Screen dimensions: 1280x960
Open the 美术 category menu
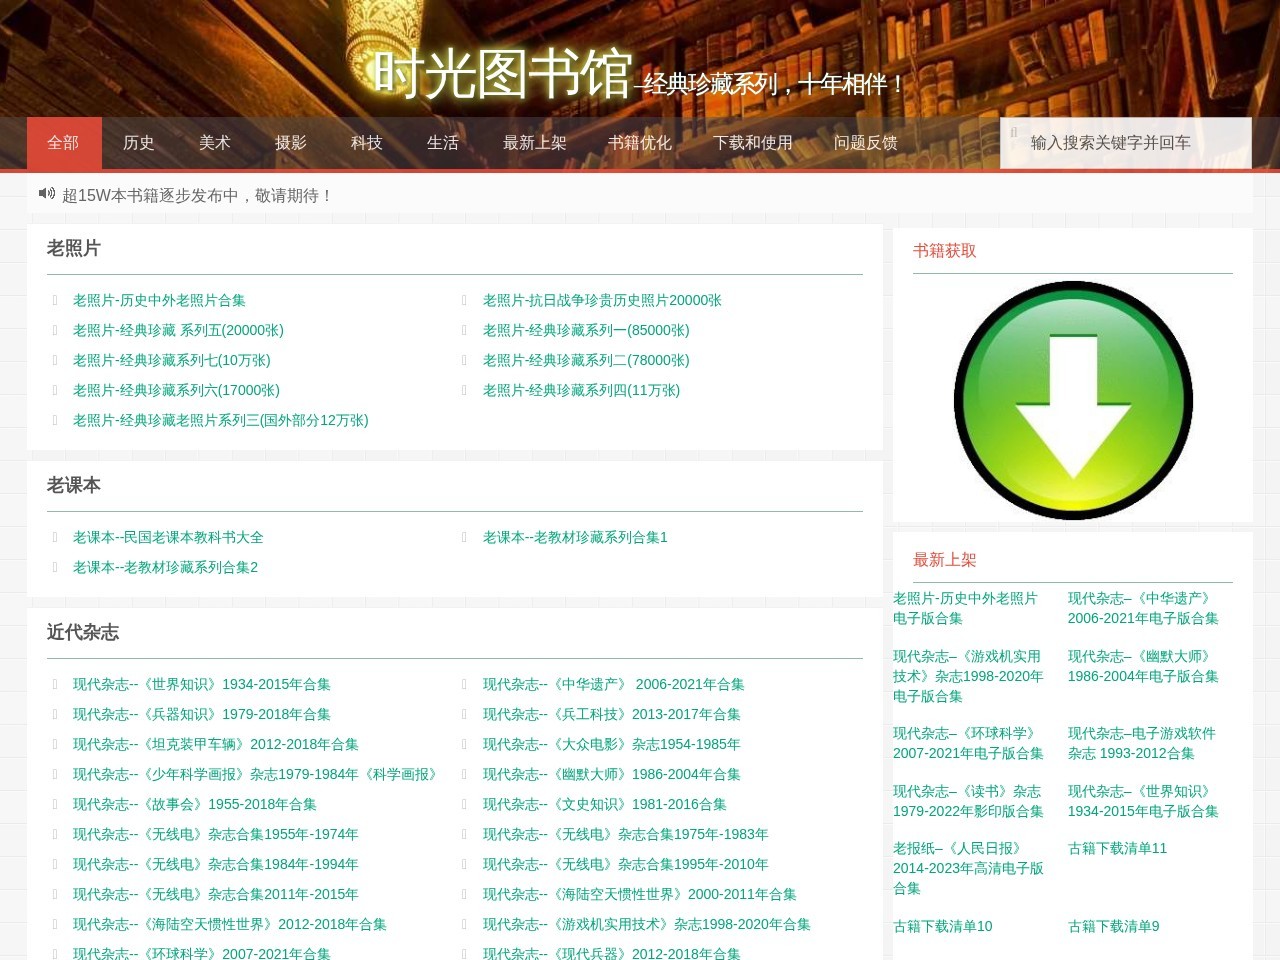(215, 143)
